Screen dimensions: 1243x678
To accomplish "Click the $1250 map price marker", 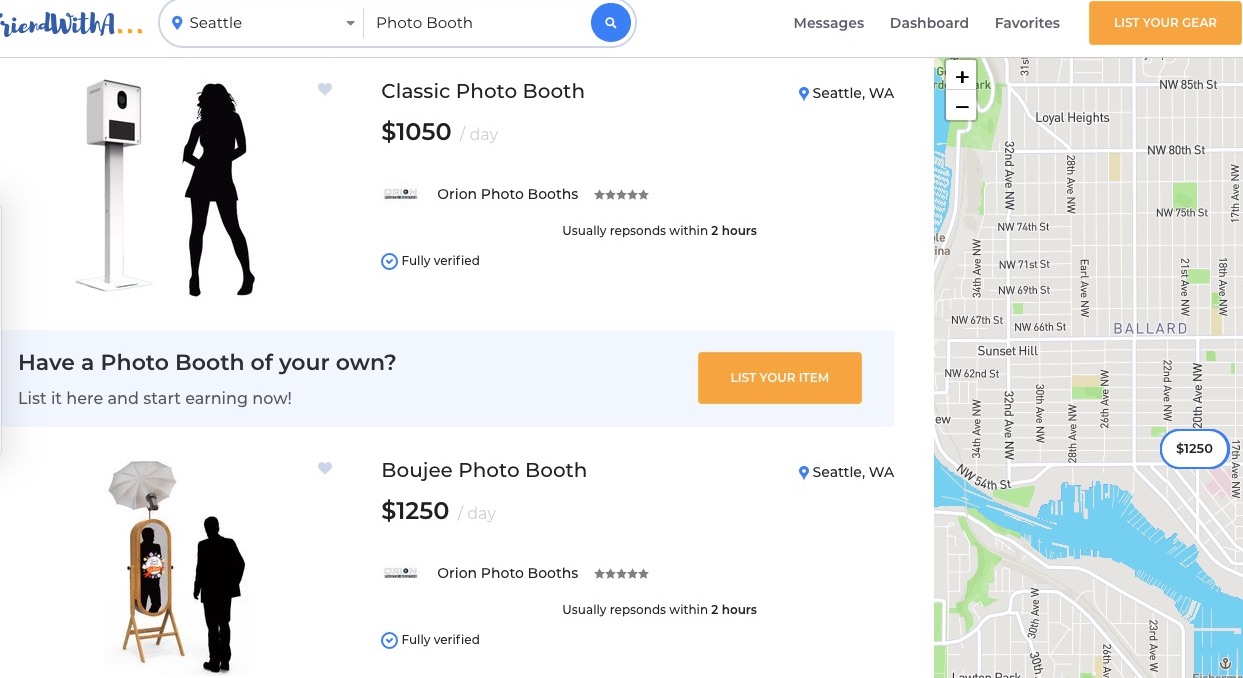I will tap(1193, 449).
